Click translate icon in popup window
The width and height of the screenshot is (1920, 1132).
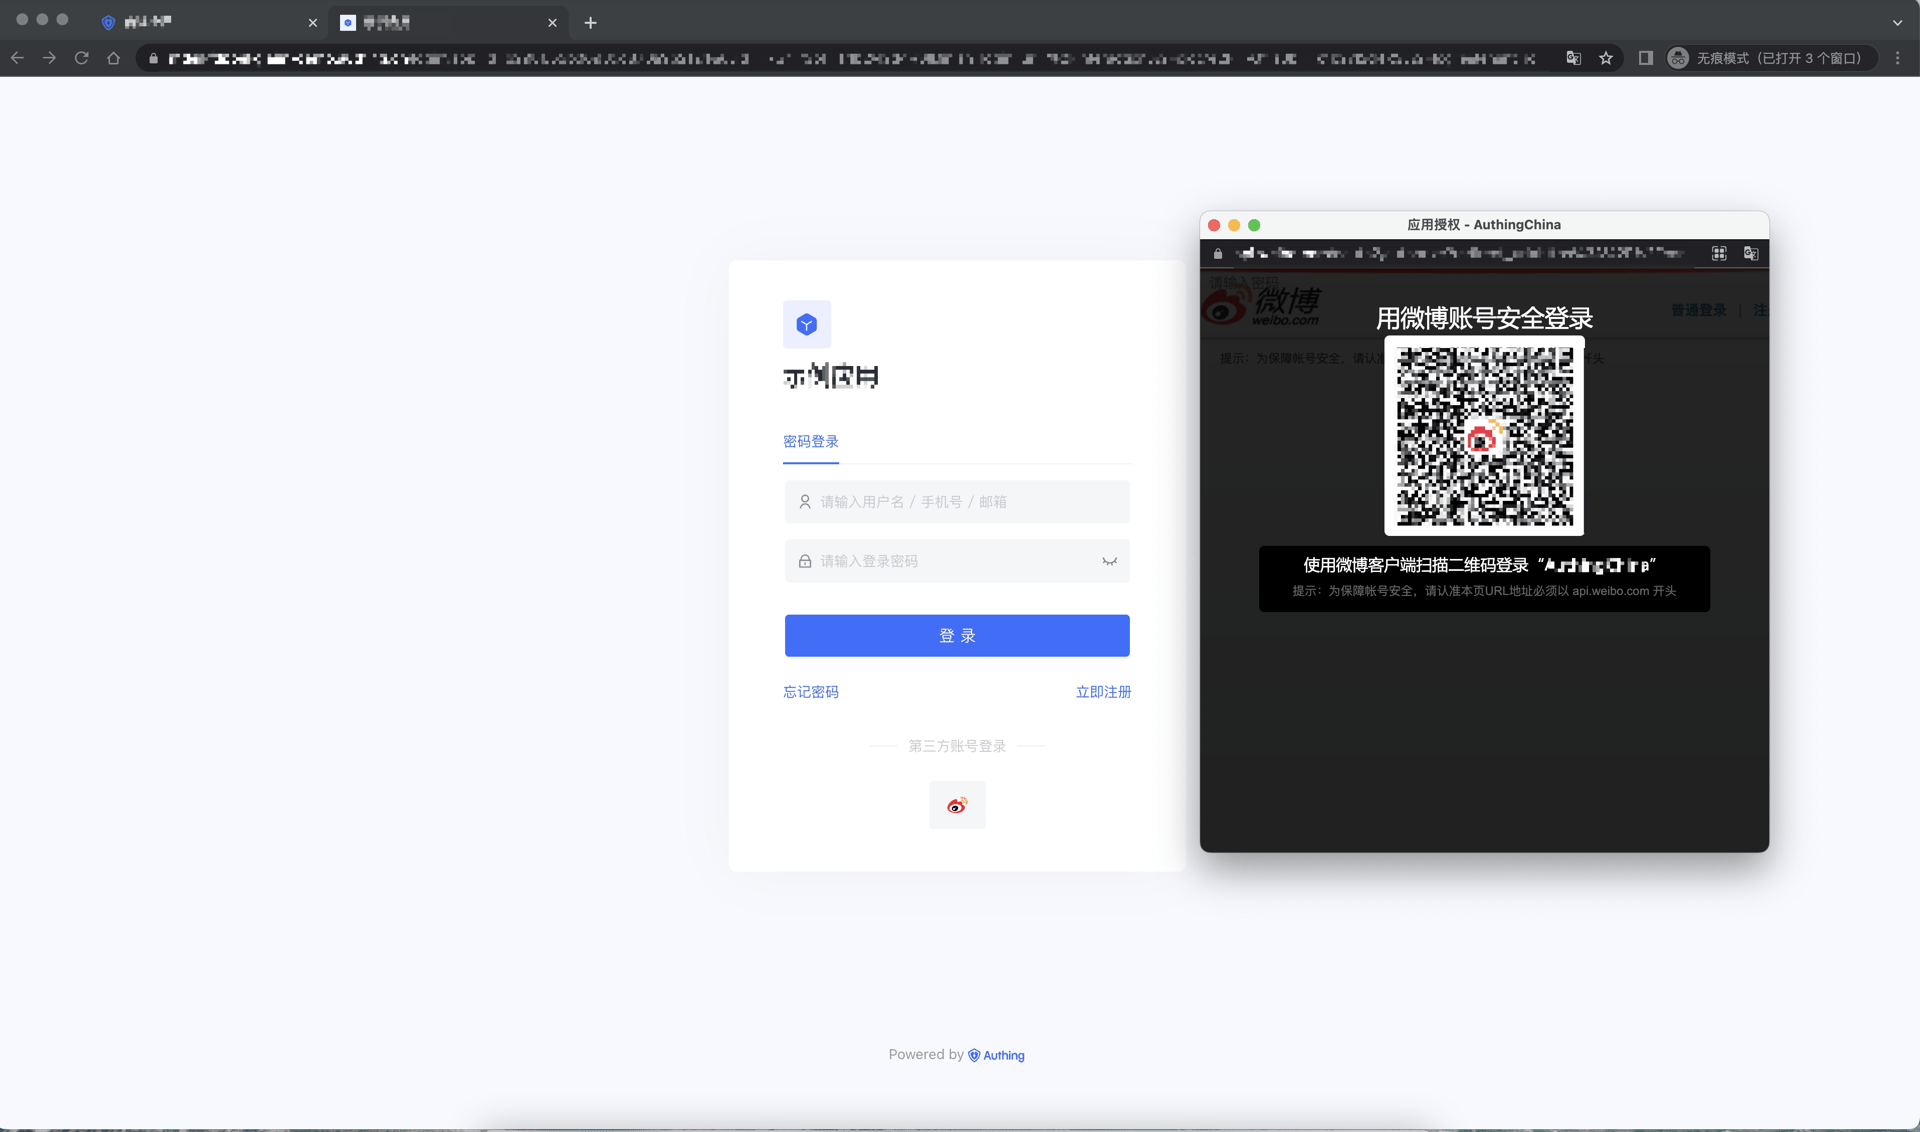(1750, 254)
